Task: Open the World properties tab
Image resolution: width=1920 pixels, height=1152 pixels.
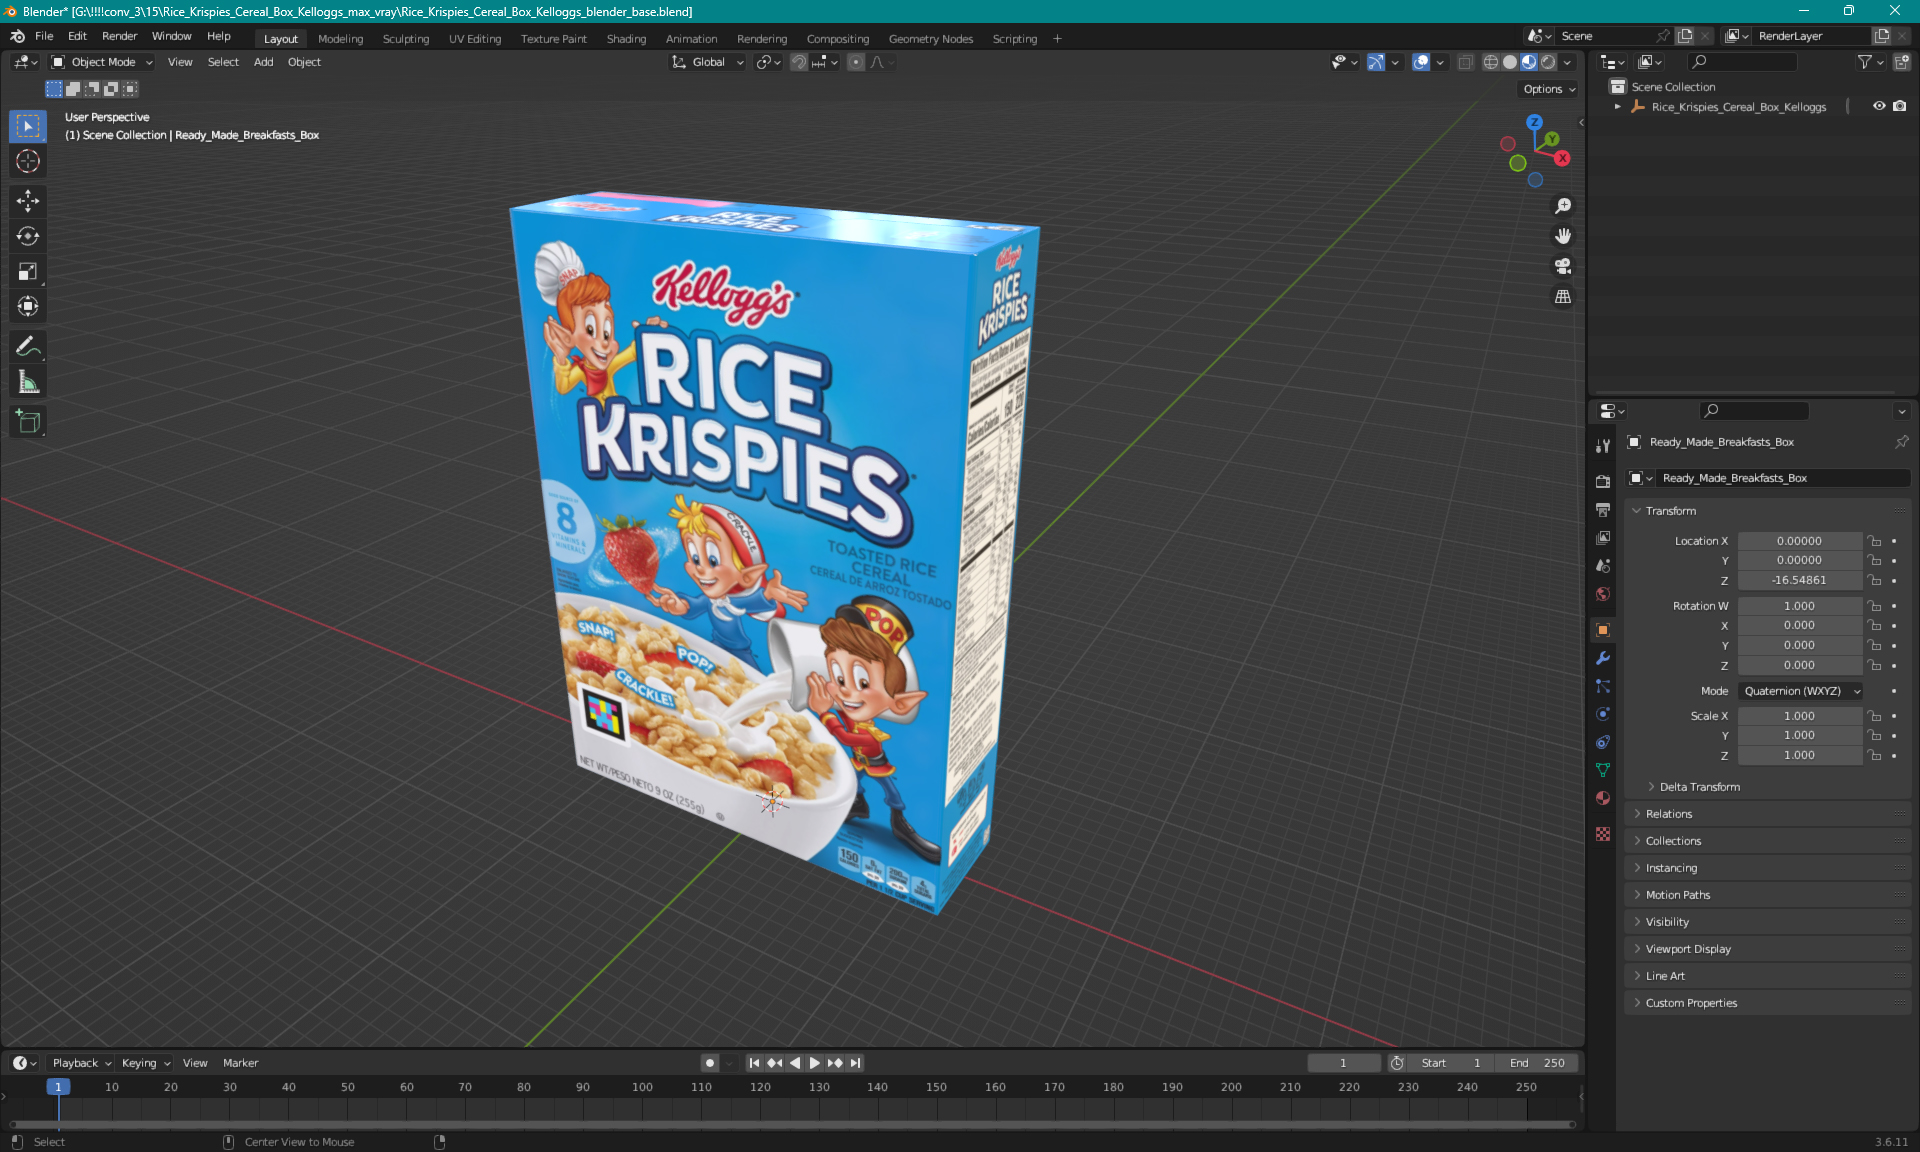Action: [1603, 593]
